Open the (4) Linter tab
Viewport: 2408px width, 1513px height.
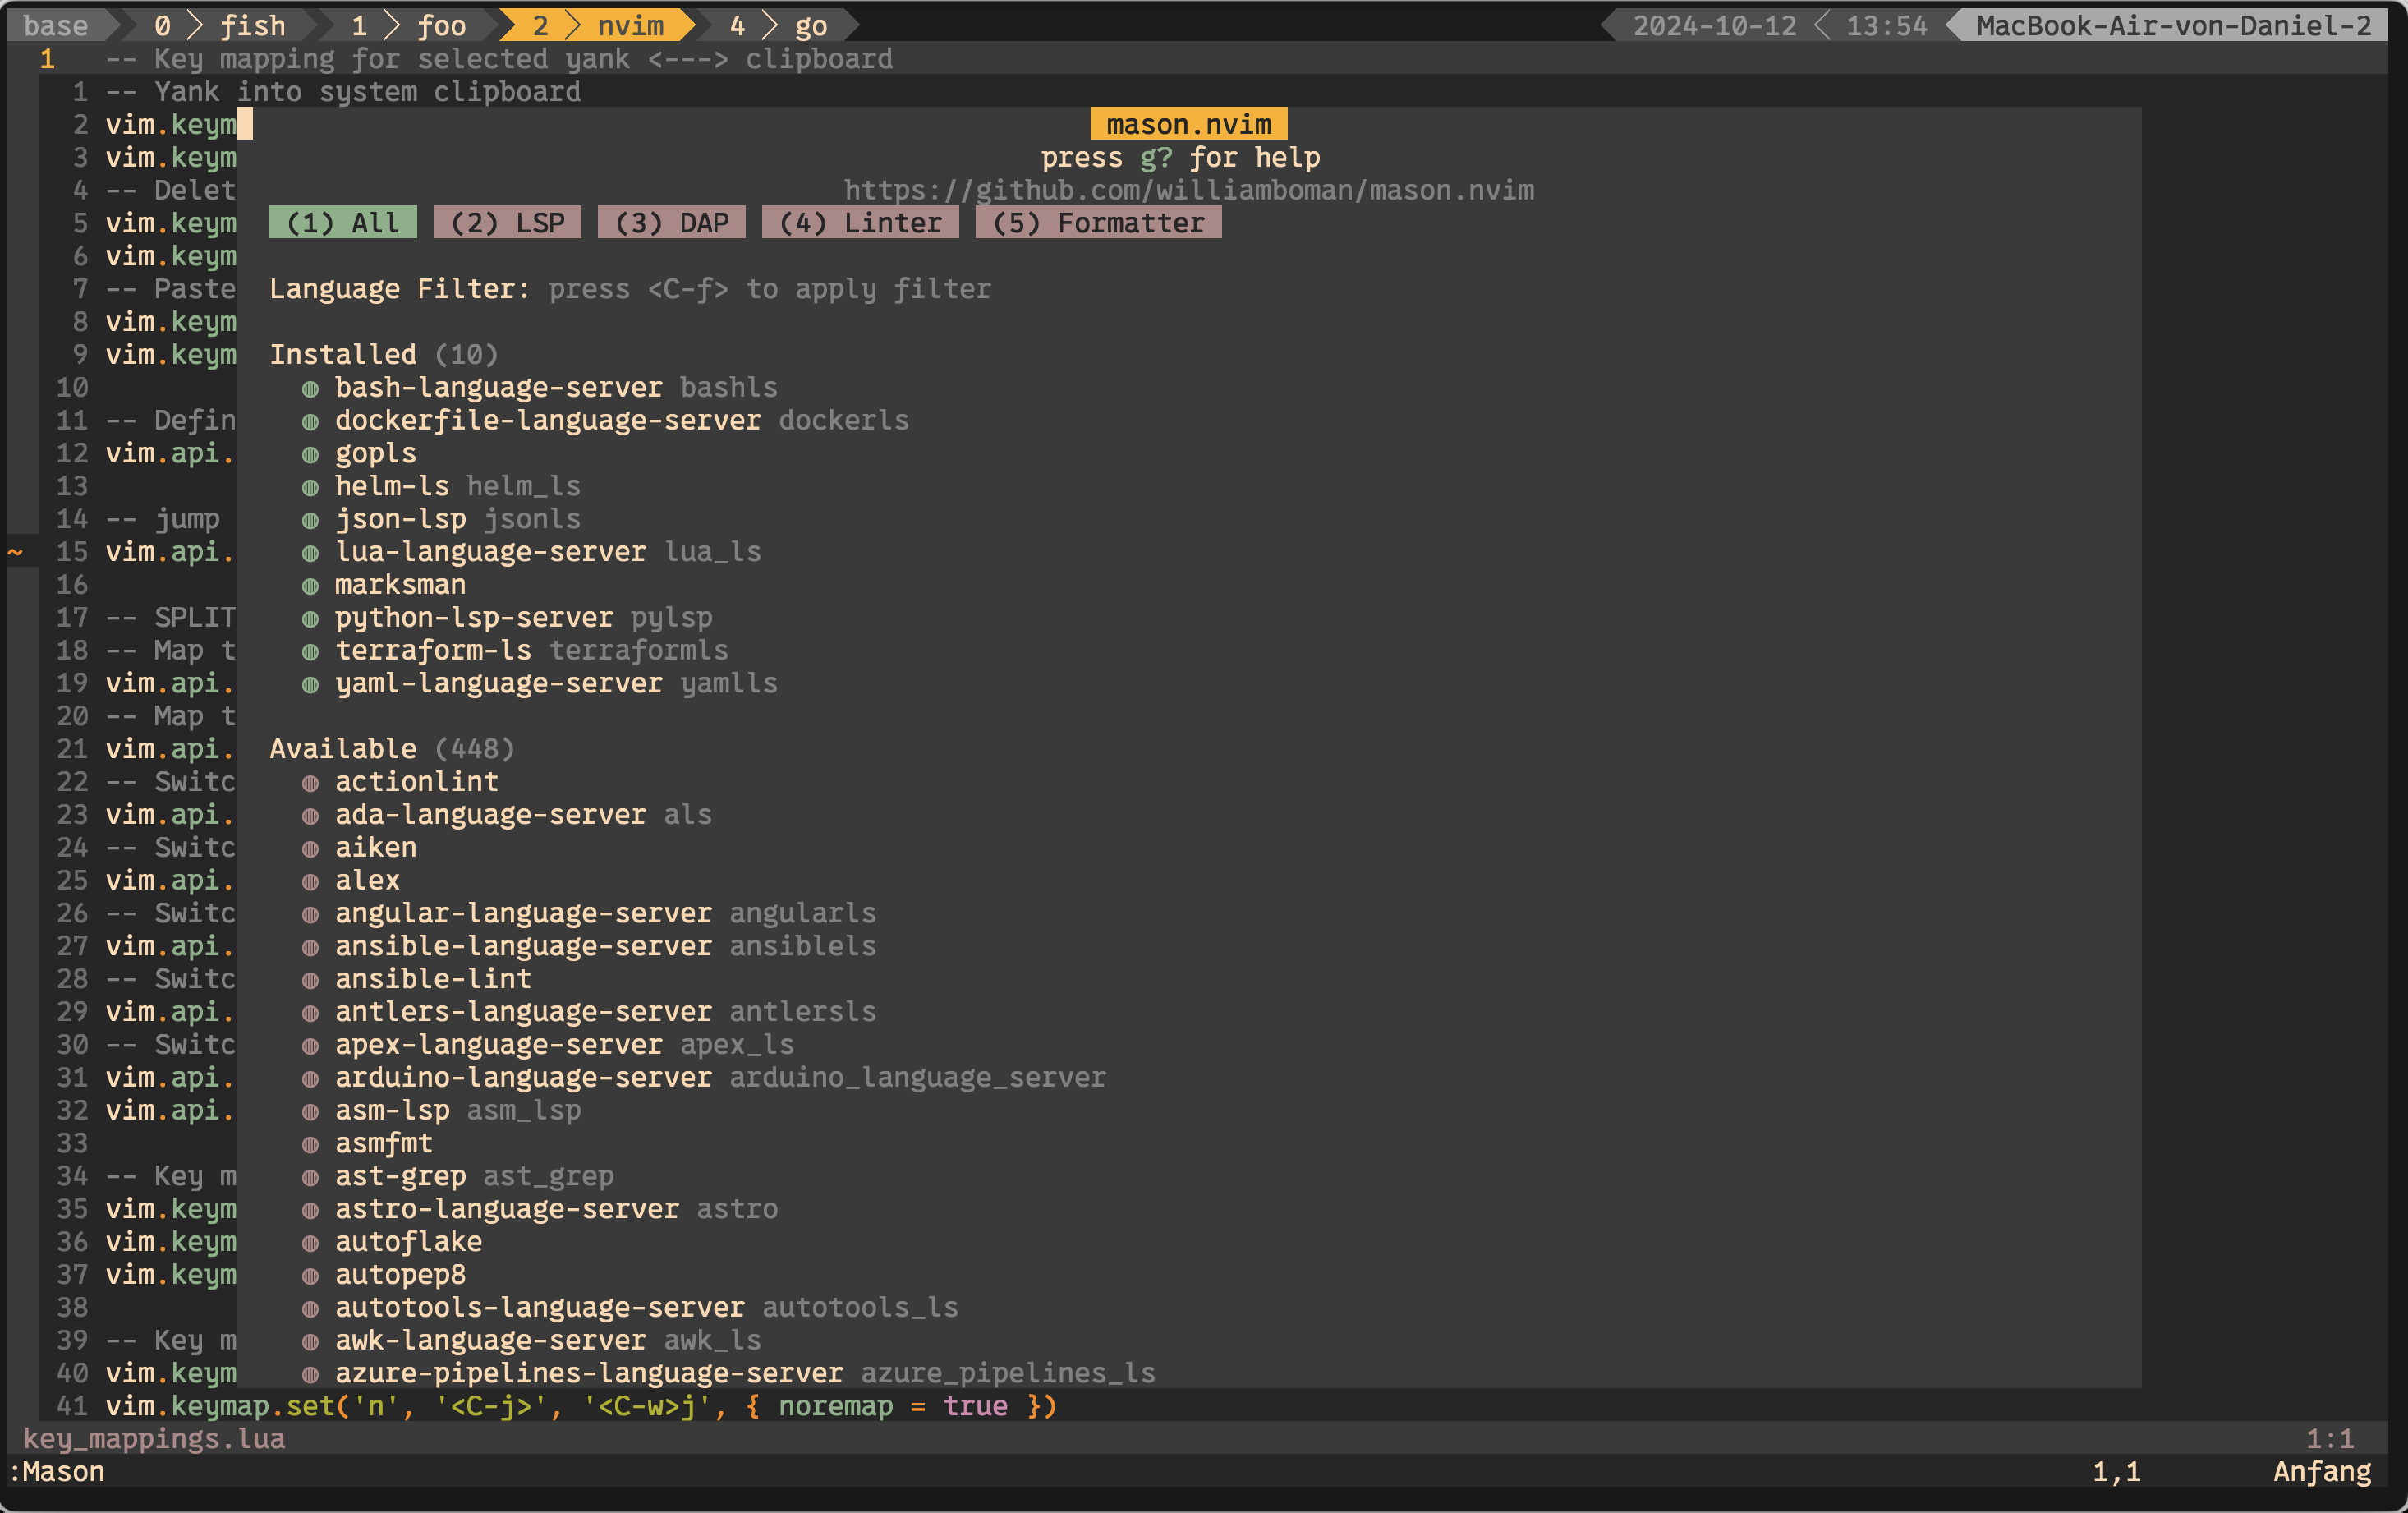pos(860,223)
